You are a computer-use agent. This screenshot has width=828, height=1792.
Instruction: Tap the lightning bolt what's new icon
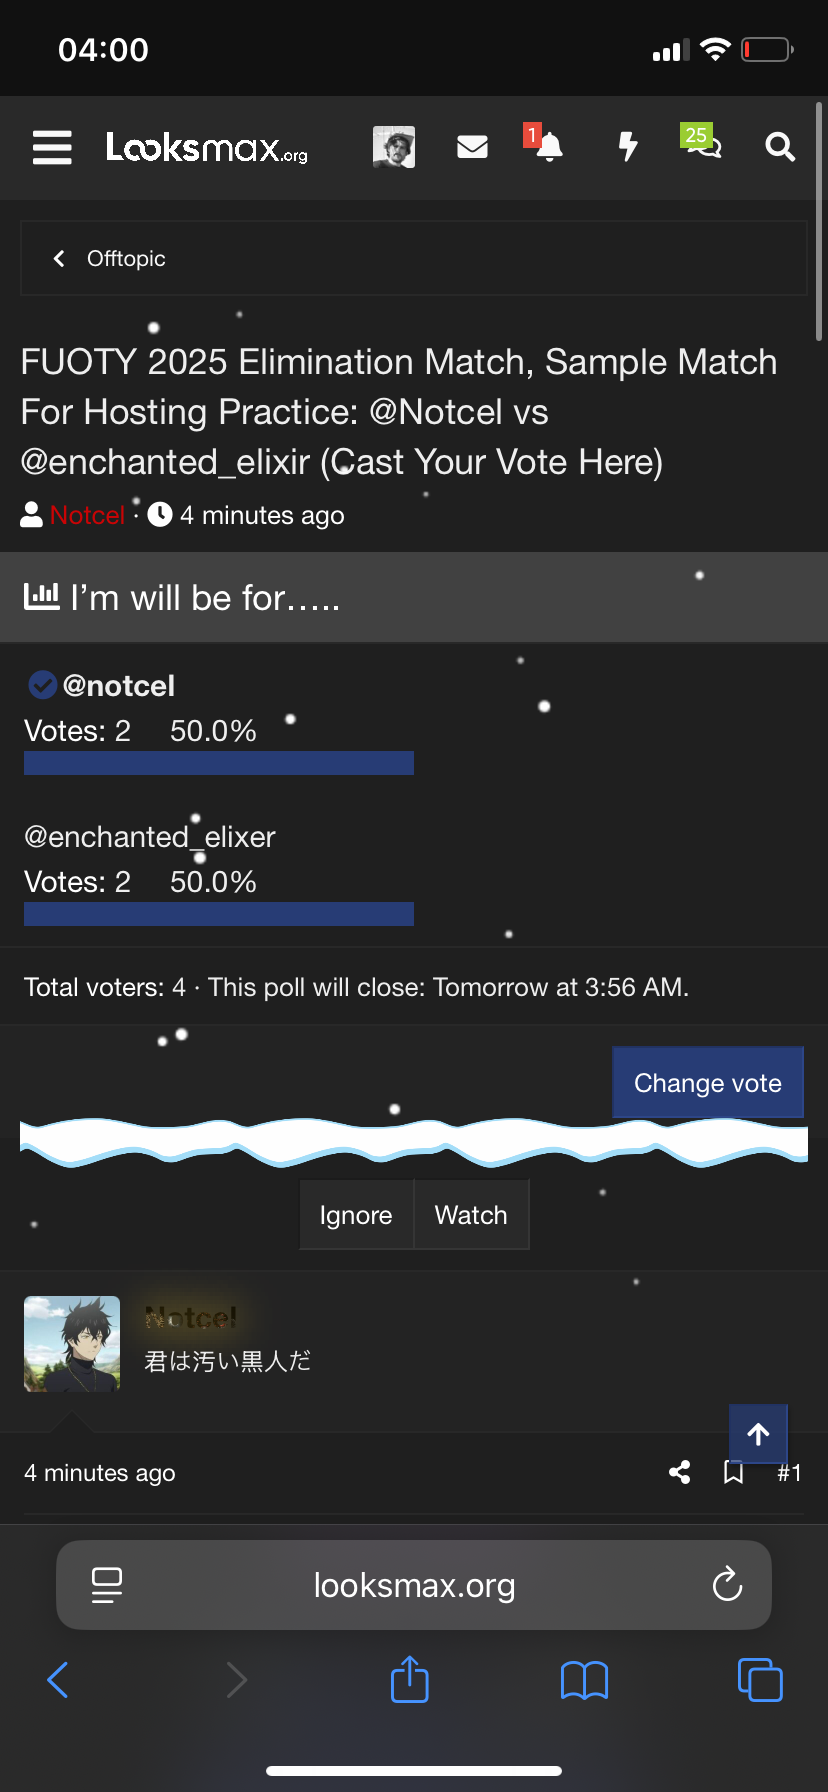point(627,147)
